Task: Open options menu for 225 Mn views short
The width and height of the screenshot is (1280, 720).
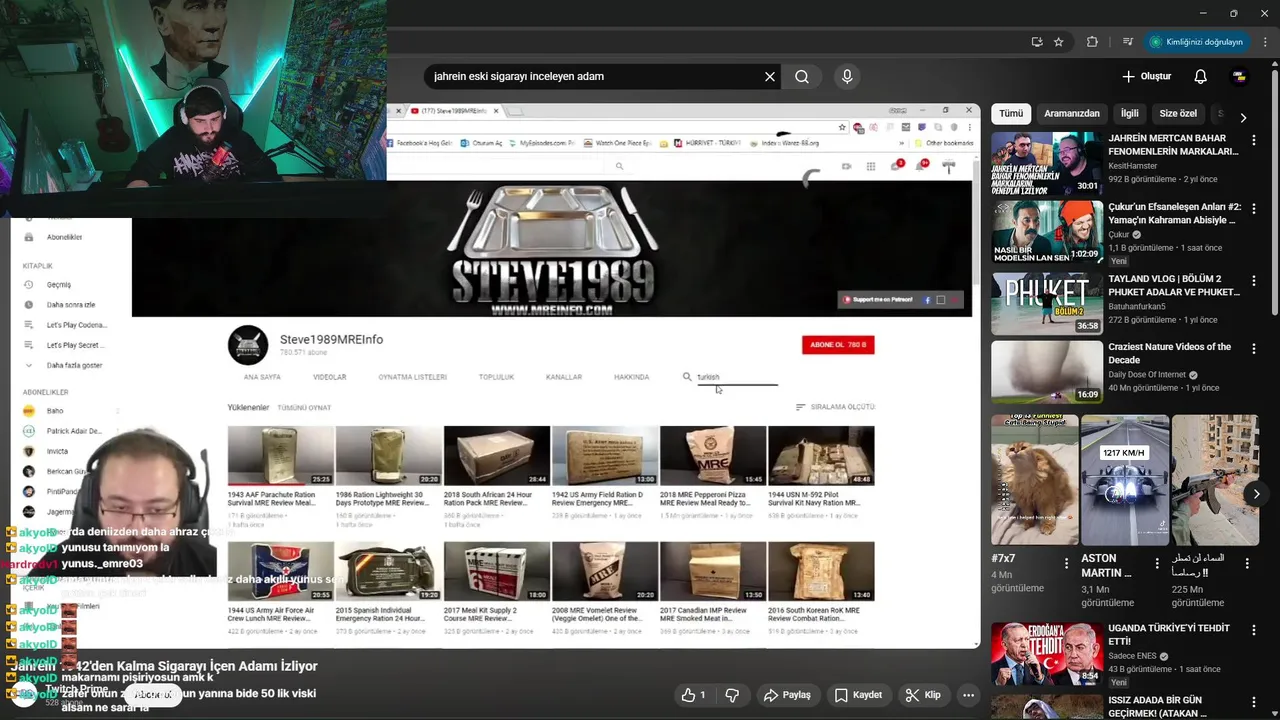Action: pyautogui.click(x=1247, y=564)
